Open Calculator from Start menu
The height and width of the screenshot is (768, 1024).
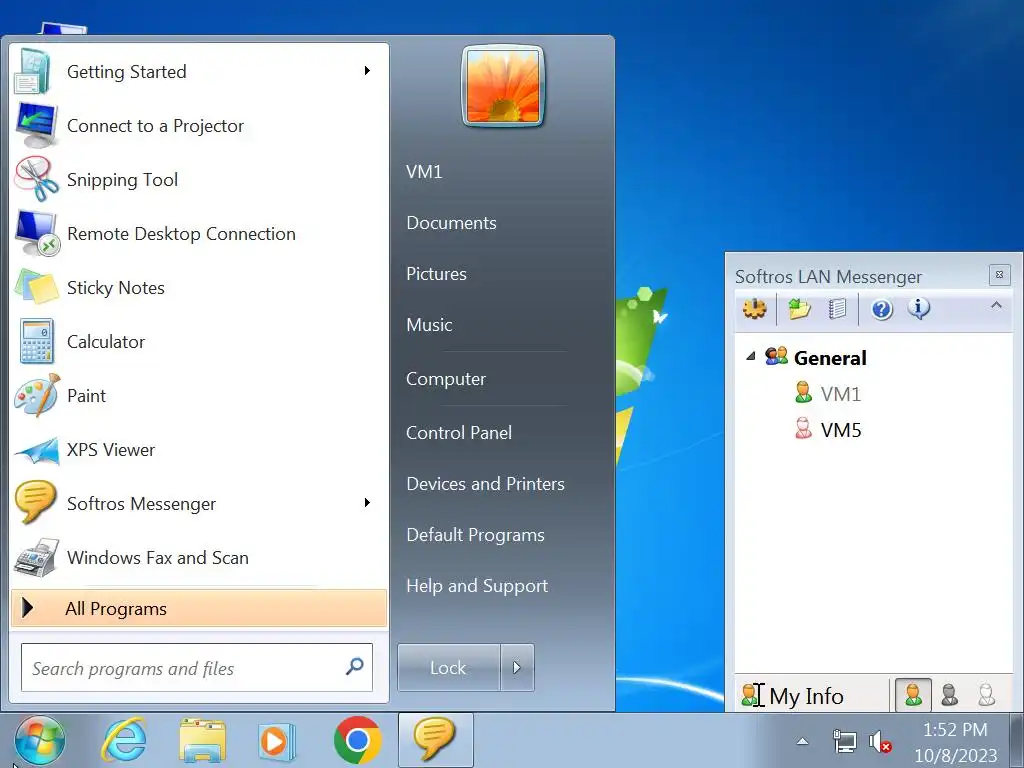[x=199, y=342]
